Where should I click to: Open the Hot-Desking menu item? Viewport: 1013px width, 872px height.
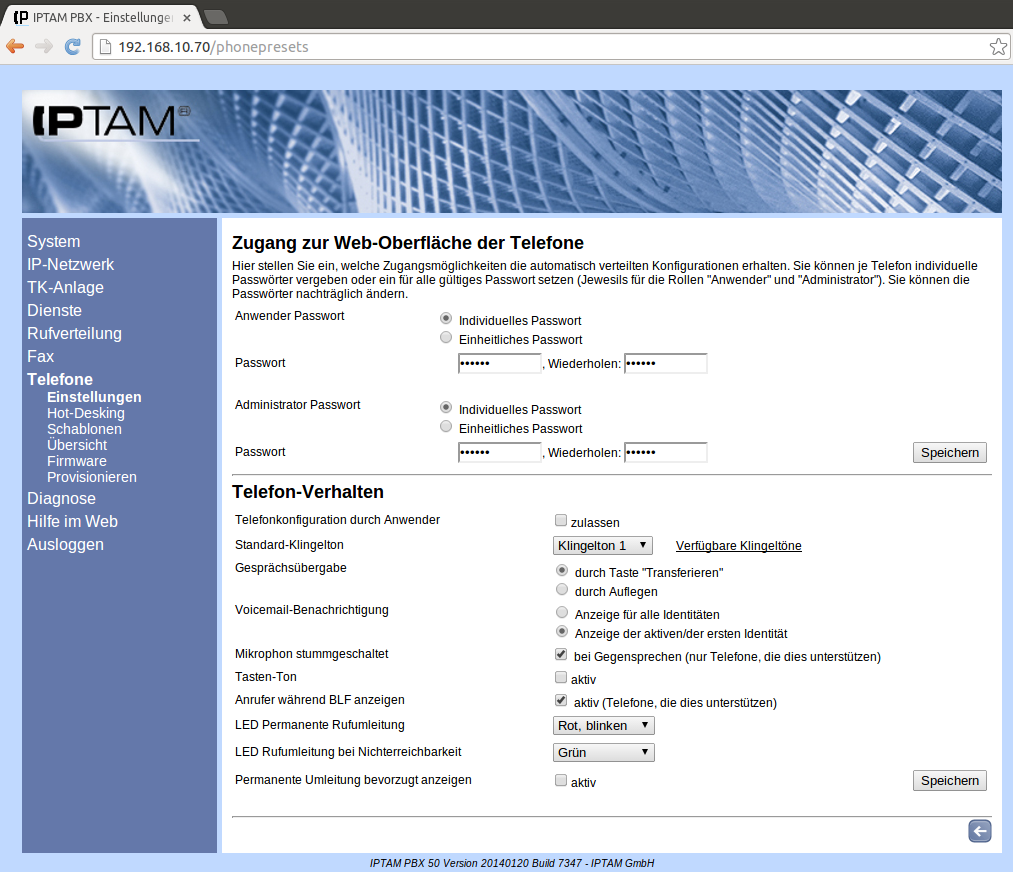tap(85, 413)
